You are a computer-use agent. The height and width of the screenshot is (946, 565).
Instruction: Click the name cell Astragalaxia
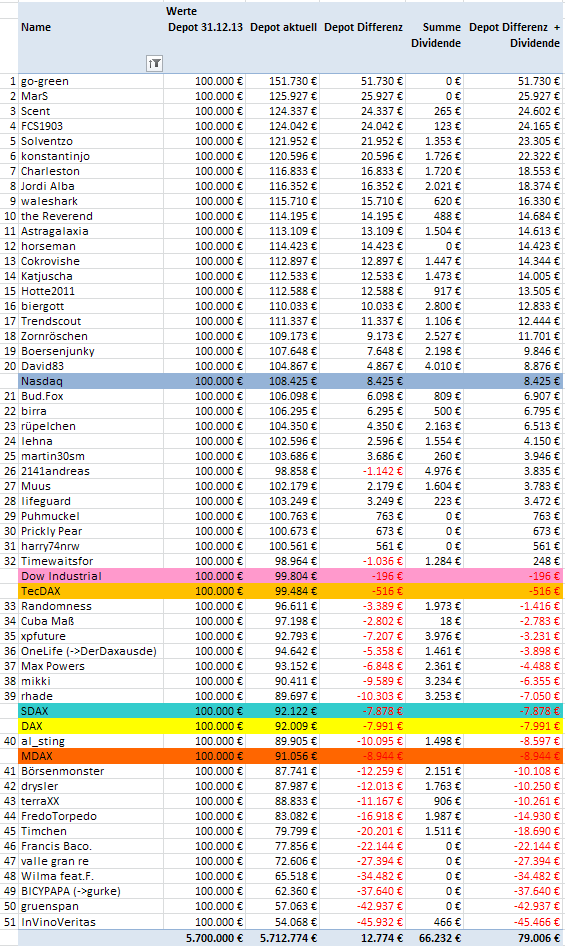tap(55, 231)
